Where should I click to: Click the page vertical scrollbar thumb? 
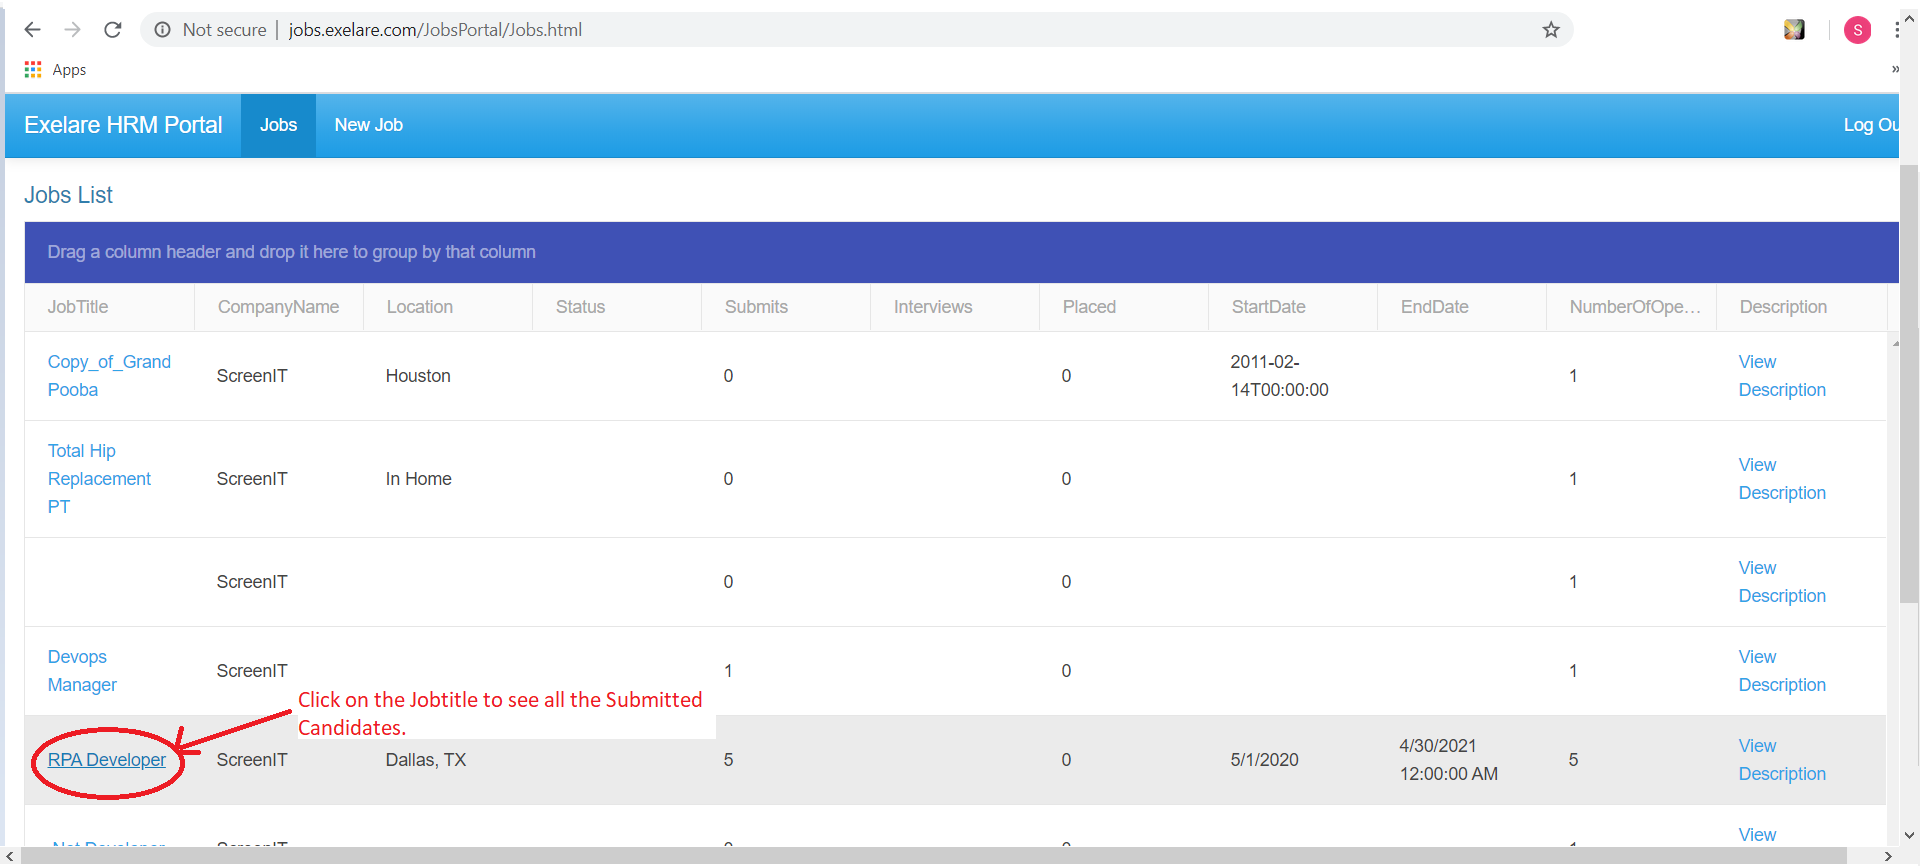(x=1909, y=384)
